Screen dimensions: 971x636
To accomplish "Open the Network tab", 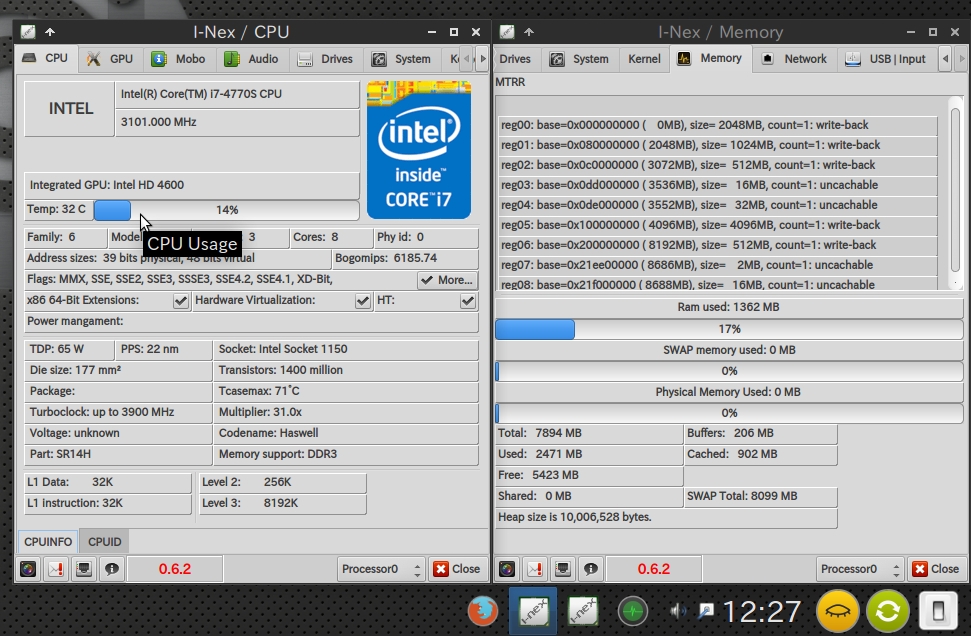I will click(x=795, y=59).
